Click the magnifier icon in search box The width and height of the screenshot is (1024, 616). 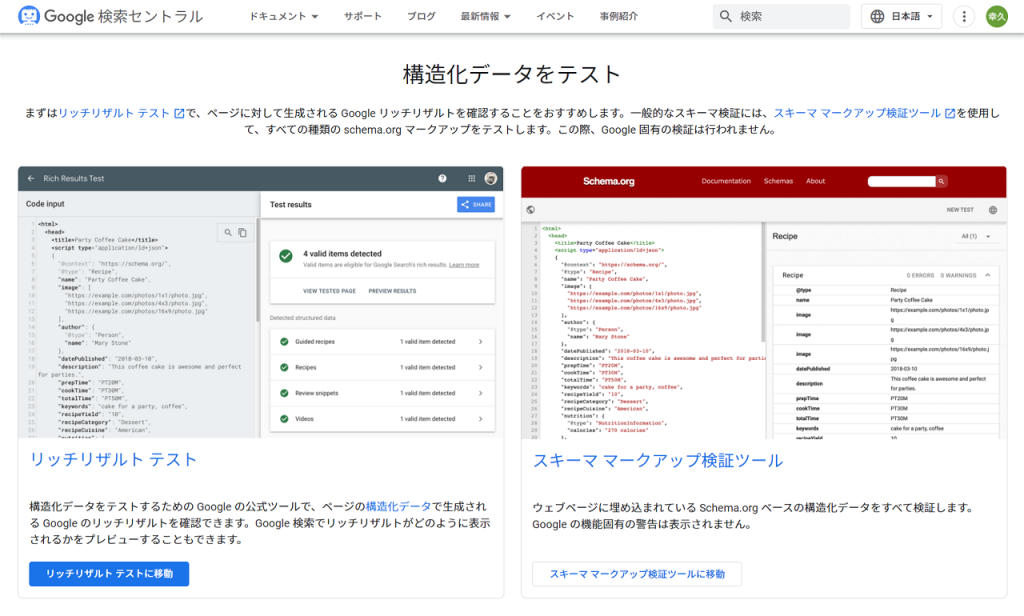(726, 16)
